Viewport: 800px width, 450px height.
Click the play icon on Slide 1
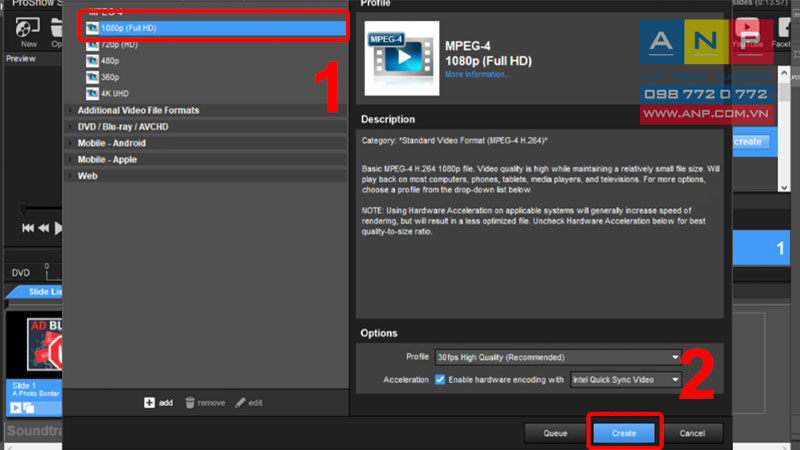[x=16, y=408]
